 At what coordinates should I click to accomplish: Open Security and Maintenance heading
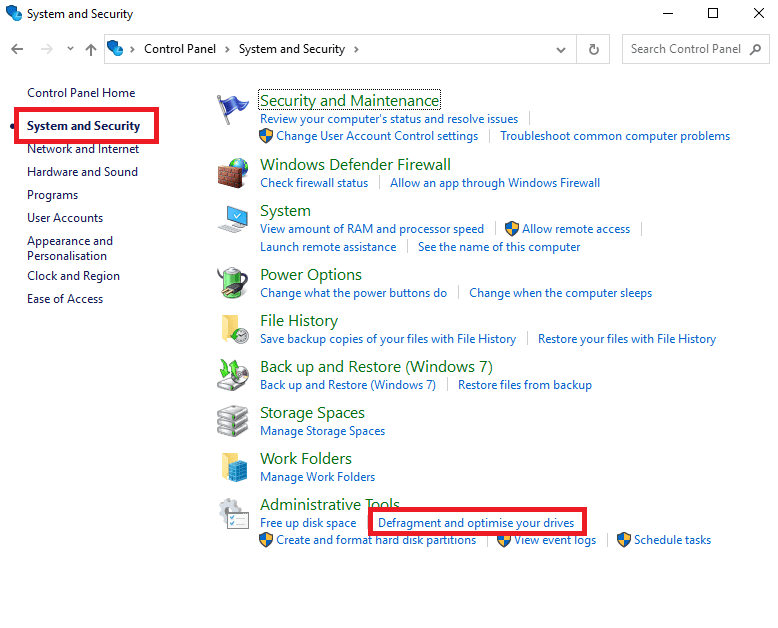point(349,100)
